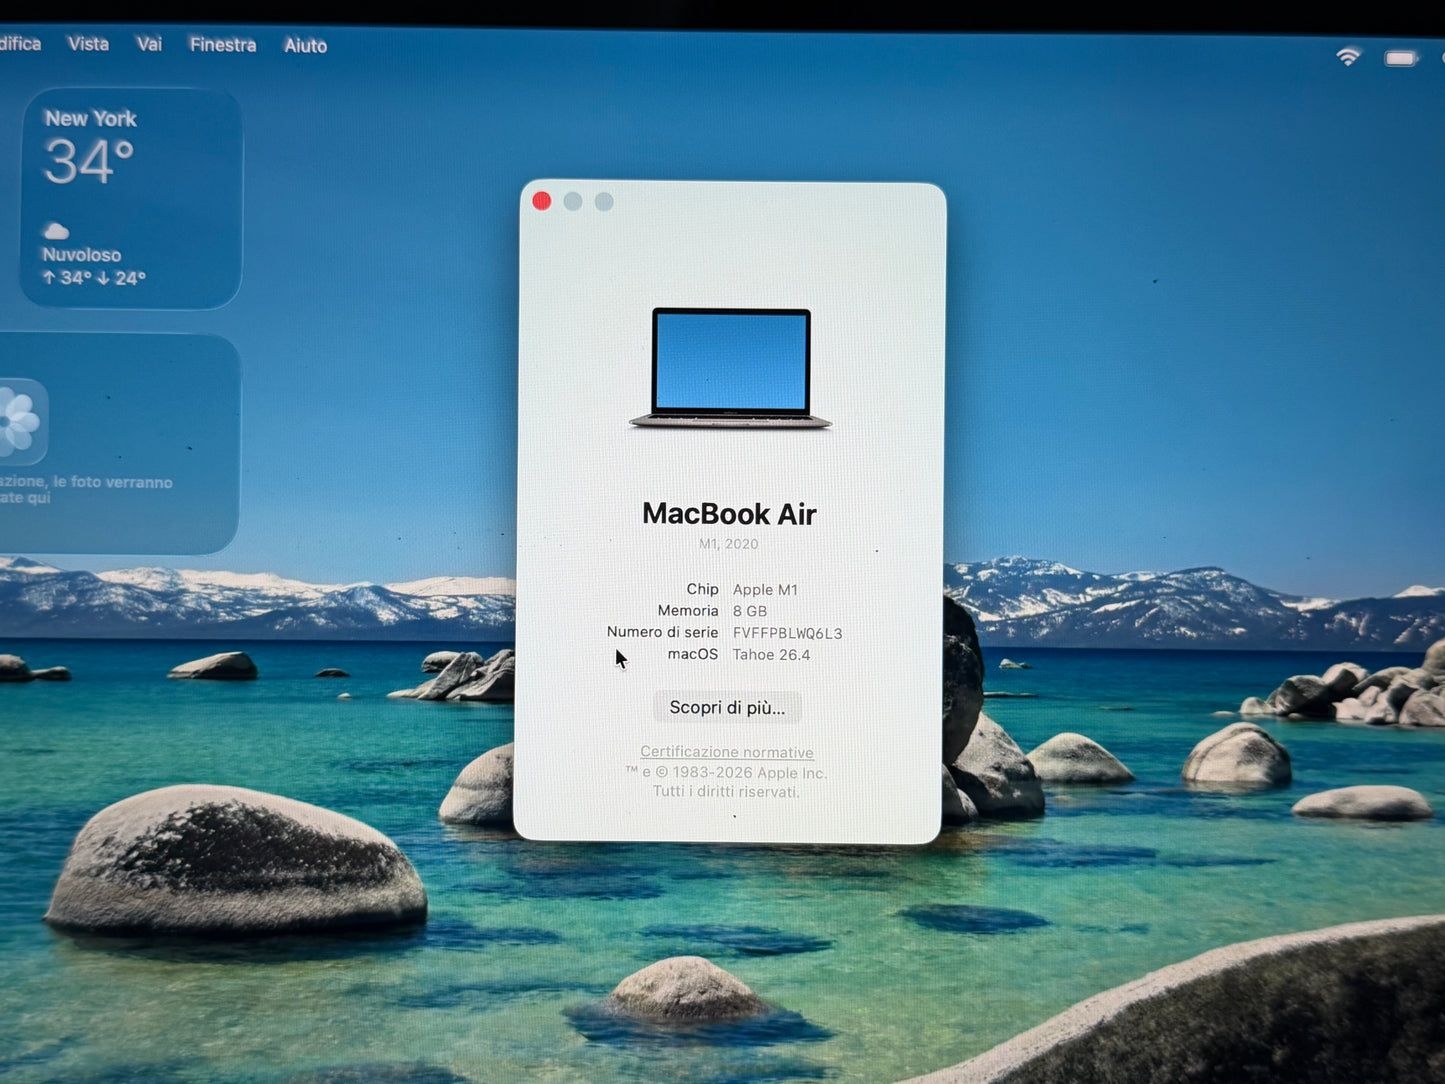Screen dimensions: 1445x1084
Task: Open the New York weather widget
Action: (x=131, y=198)
